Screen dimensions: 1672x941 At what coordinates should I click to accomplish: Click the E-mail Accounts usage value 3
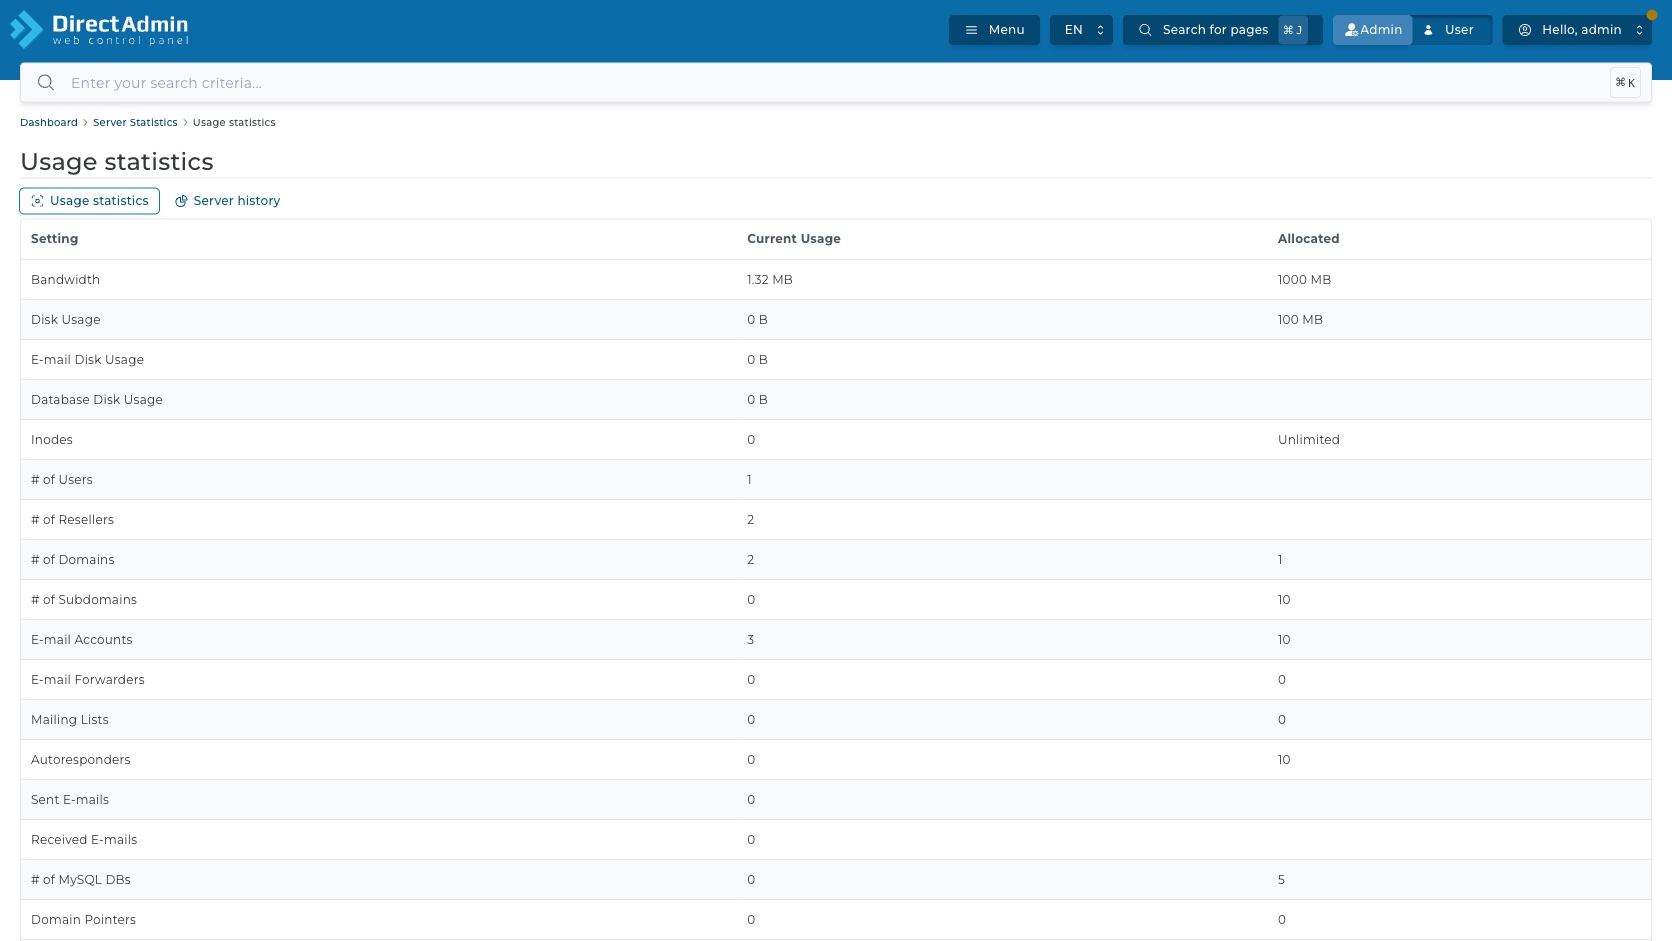[751, 640]
